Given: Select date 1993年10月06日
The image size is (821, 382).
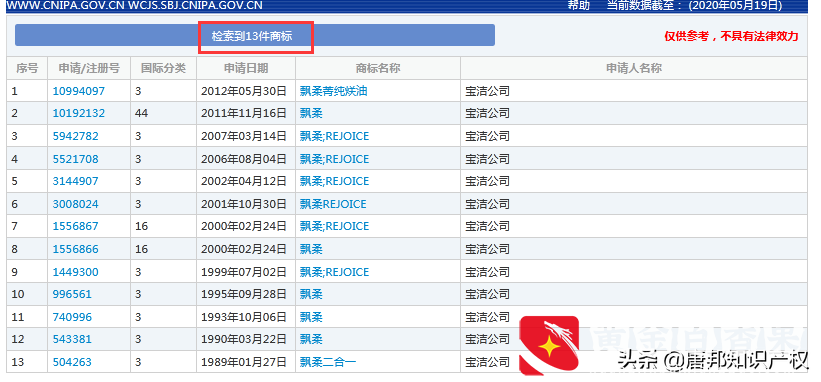Looking at the screenshot, I should point(244,317).
